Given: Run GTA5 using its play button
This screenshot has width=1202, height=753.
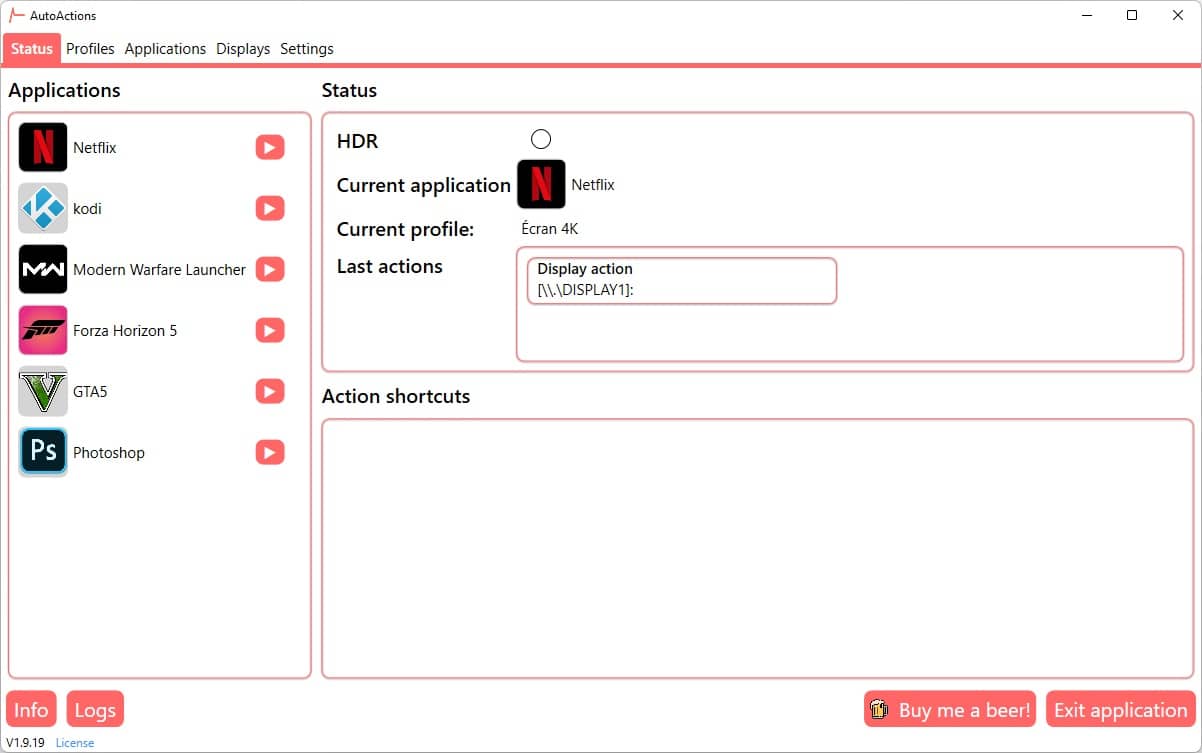Looking at the screenshot, I should pyautogui.click(x=270, y=391).
